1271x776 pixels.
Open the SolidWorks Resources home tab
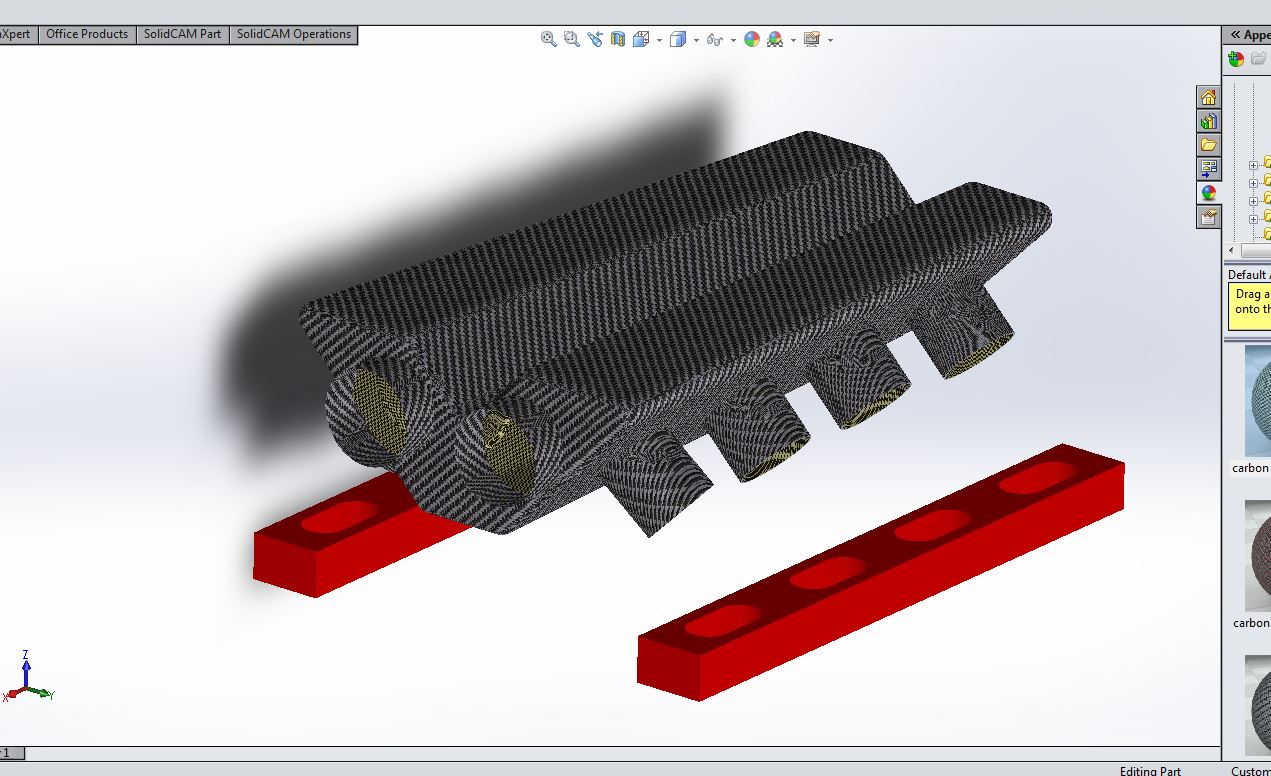click(x=1208, y=97)
